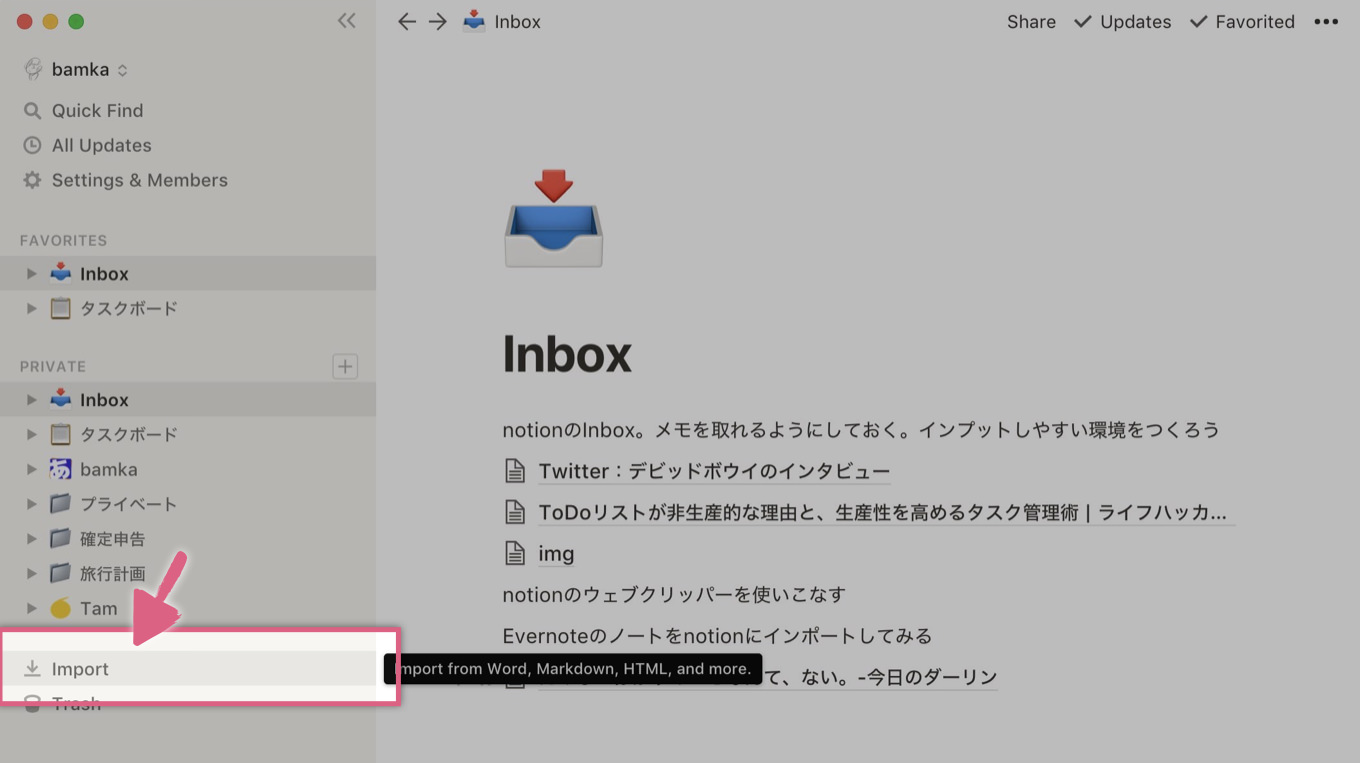The image size is (1360, 763).
Task: Expand the 確定申告 page toggle
Action: [x=32, y=540]
